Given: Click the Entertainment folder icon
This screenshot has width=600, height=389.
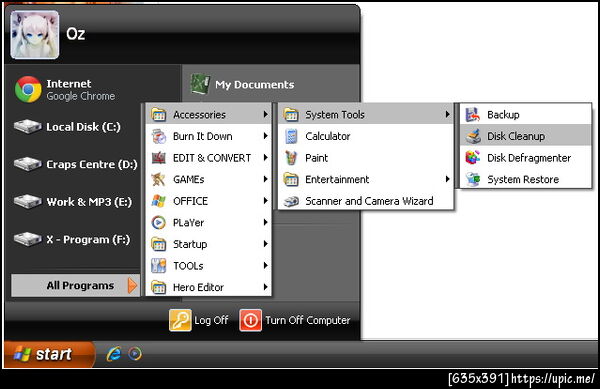Looking at the screenshot, I should point(291,179).
